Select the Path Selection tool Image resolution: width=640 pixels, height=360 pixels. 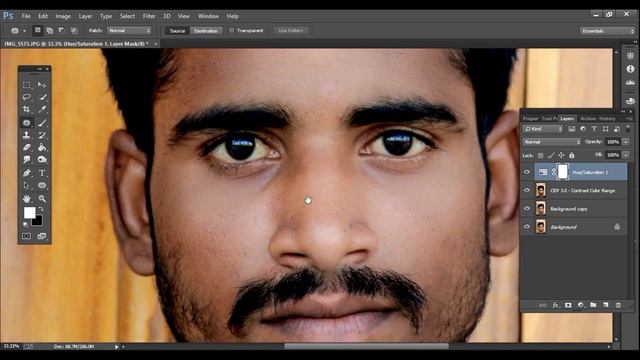[x=27, y=185]
